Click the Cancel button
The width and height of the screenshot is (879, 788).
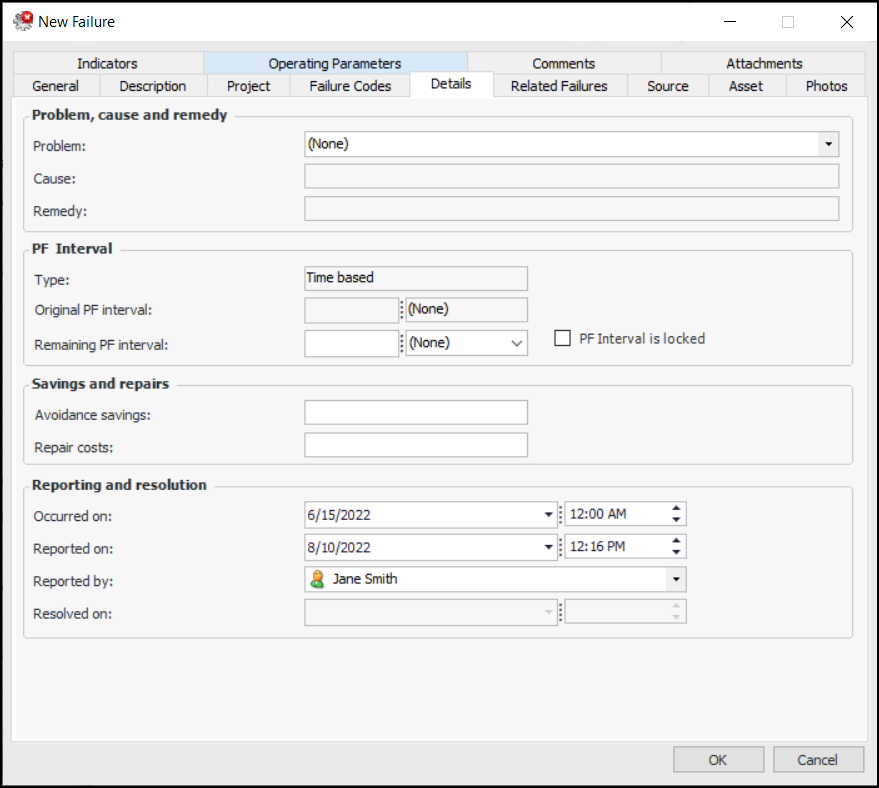click(x=817, y=759)
